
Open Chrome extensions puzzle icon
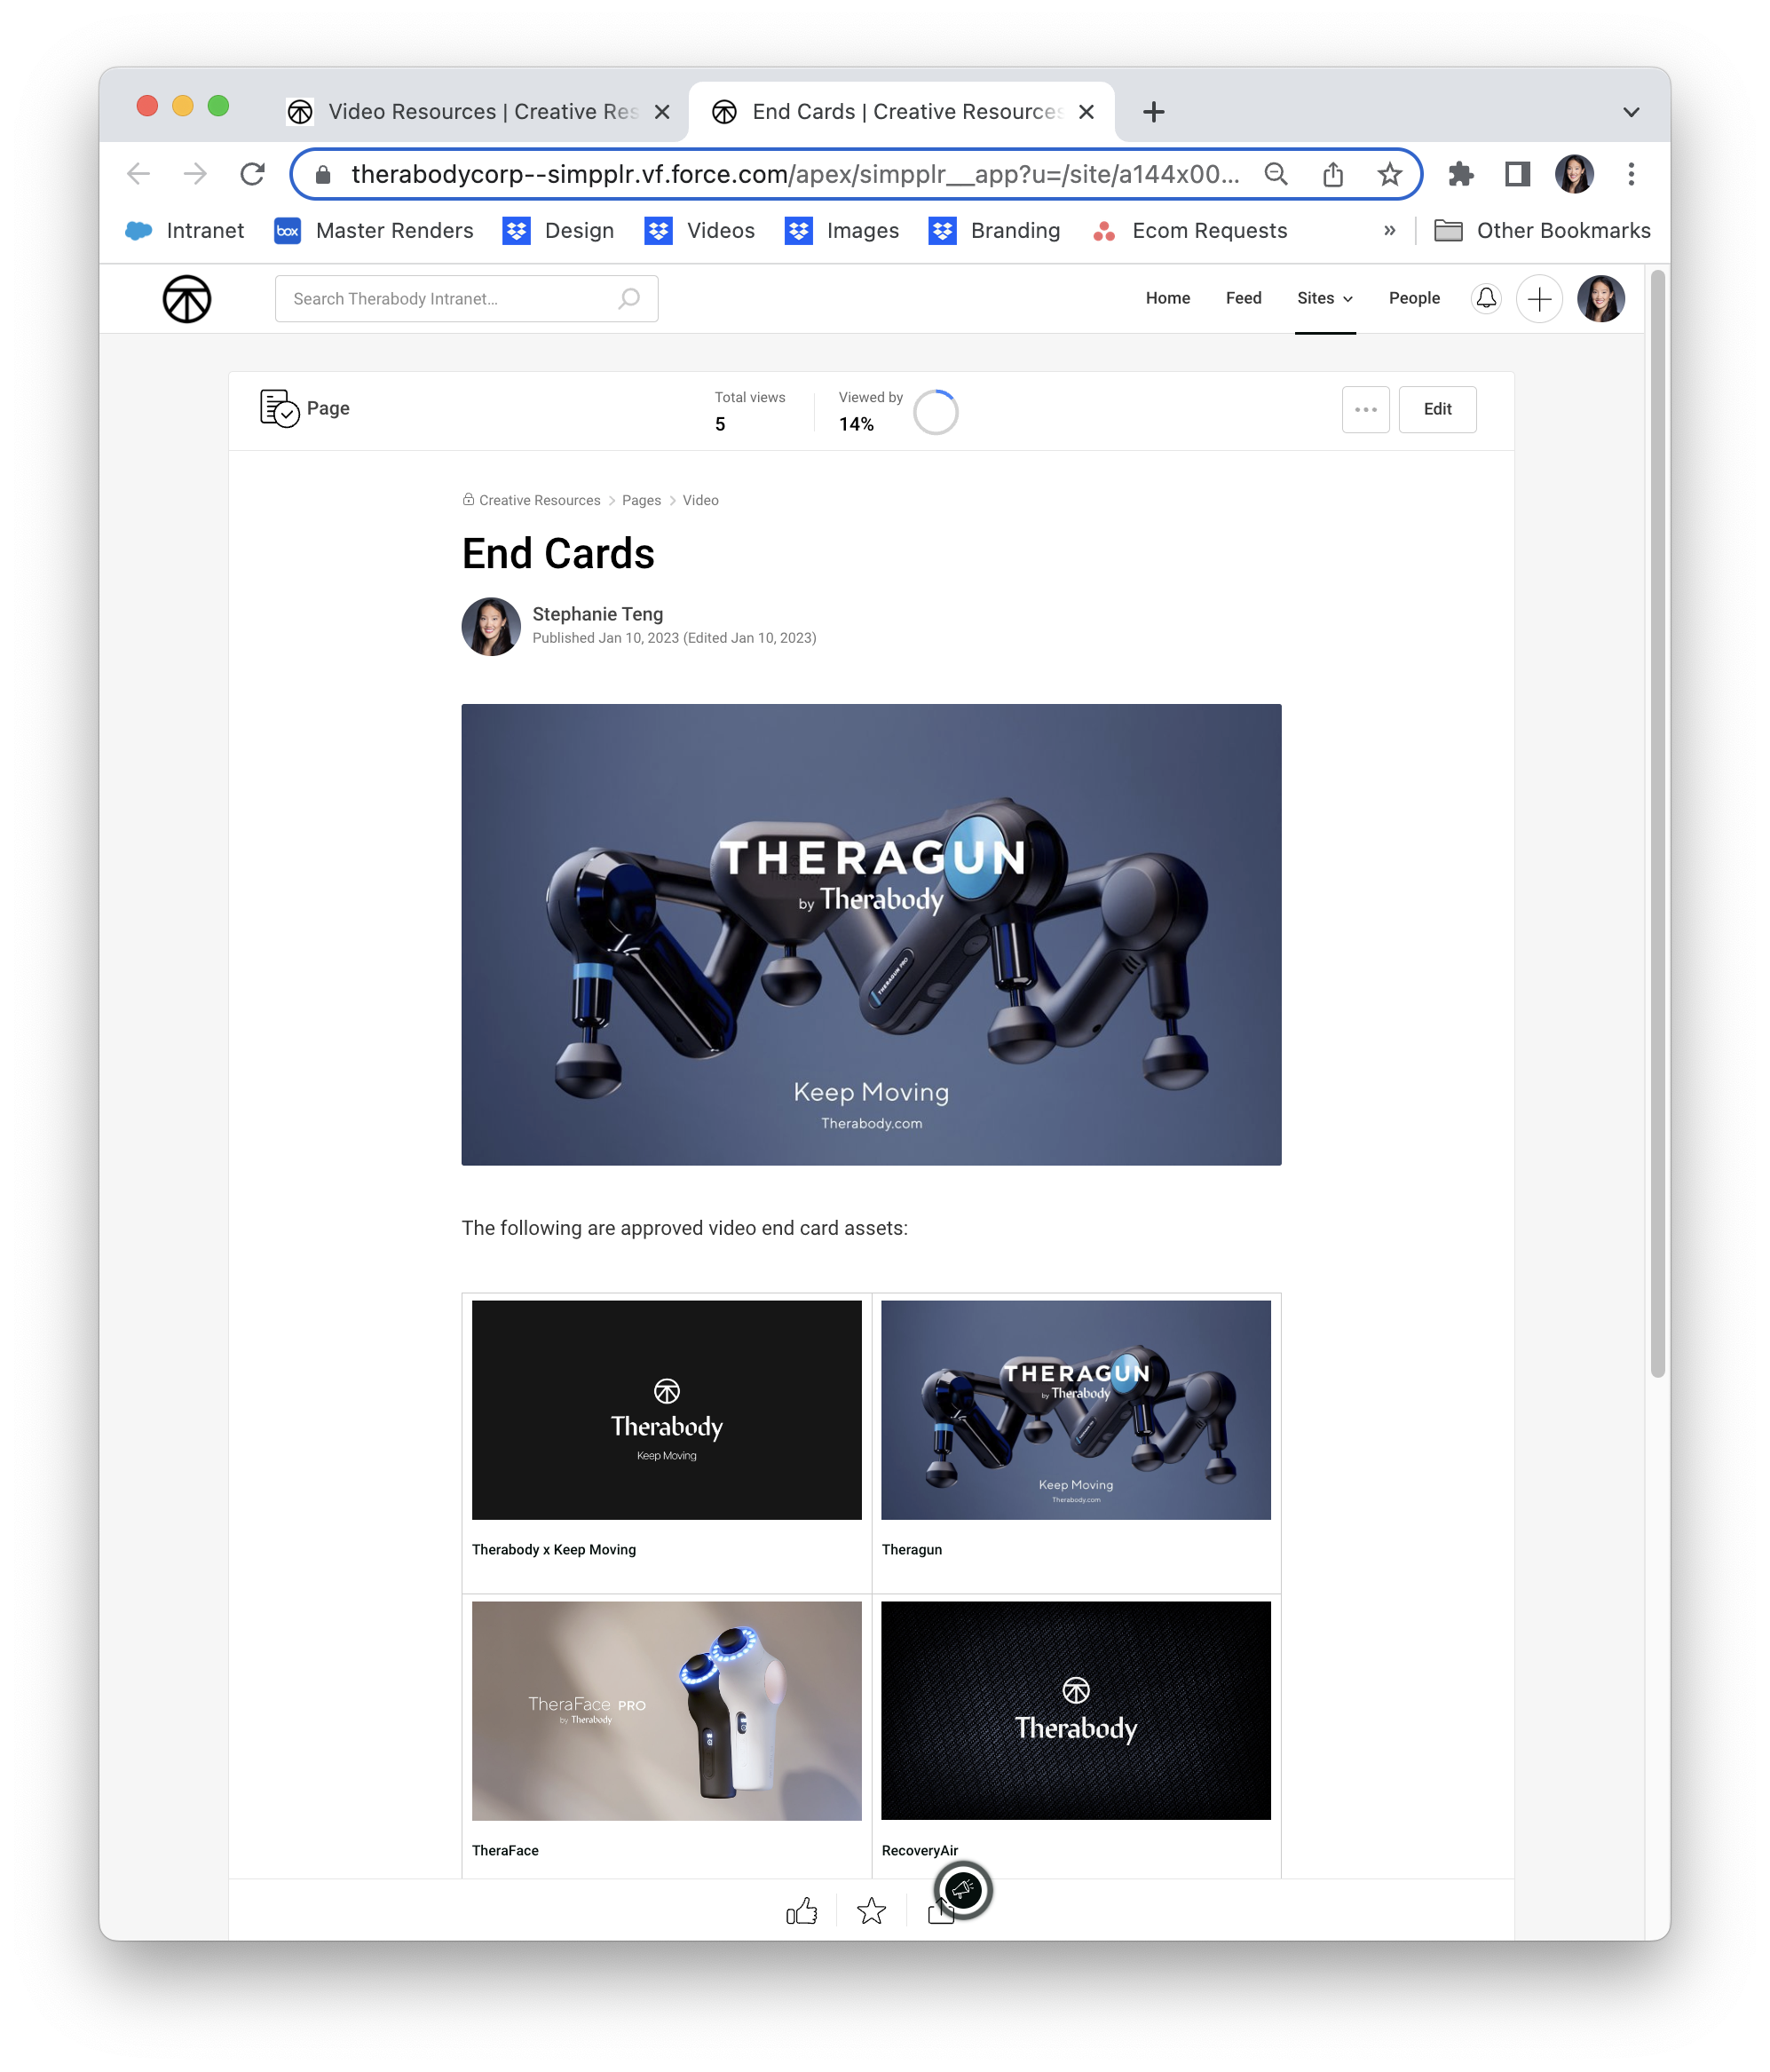(x=1460, y=174)
